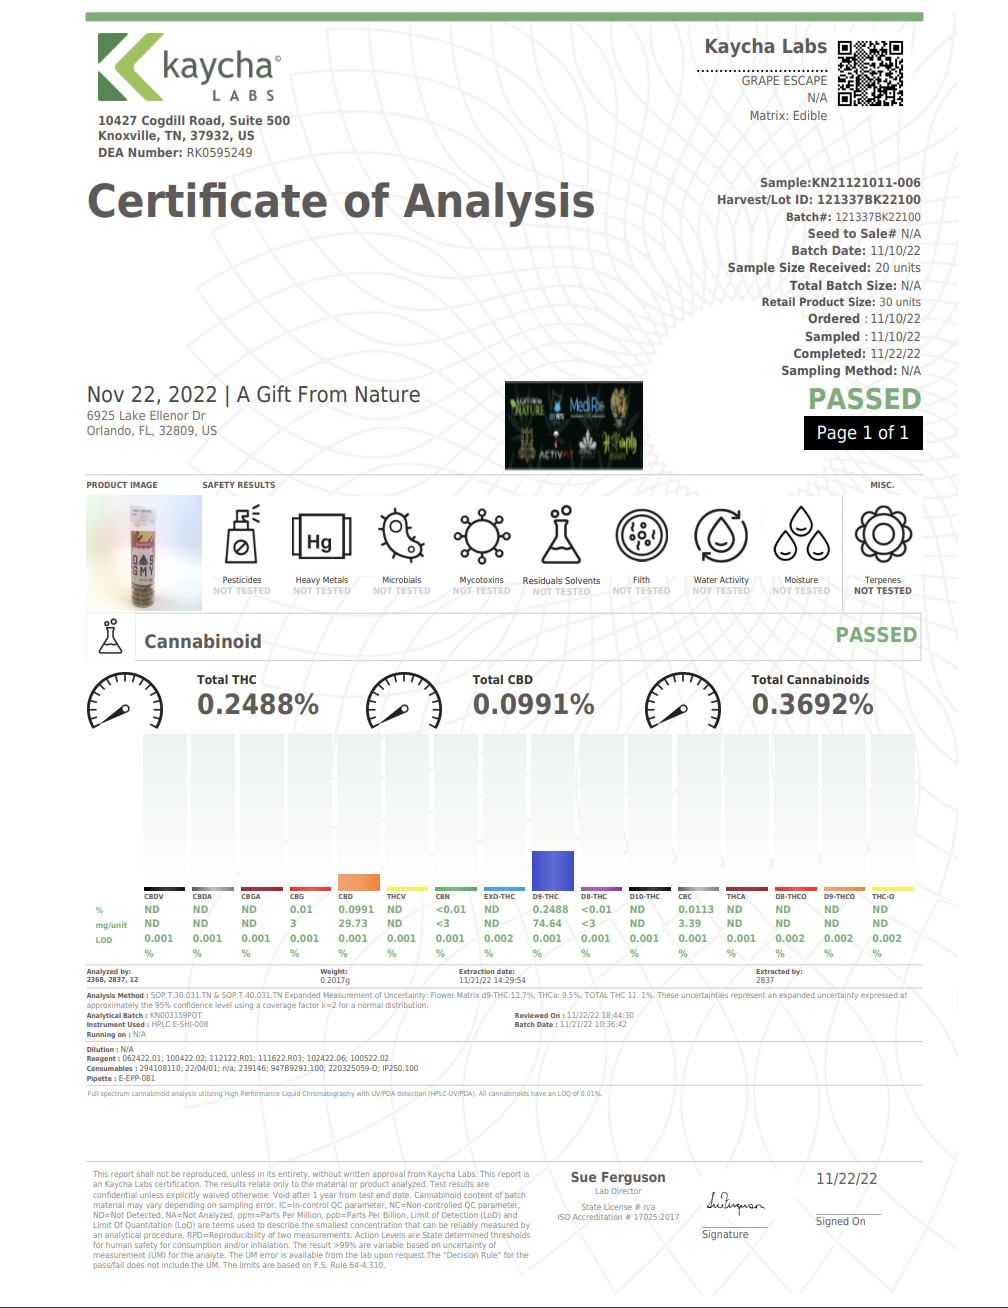Click the Total THC gauge icon
Viewport: 1008px width, 1308px height.
125,701
